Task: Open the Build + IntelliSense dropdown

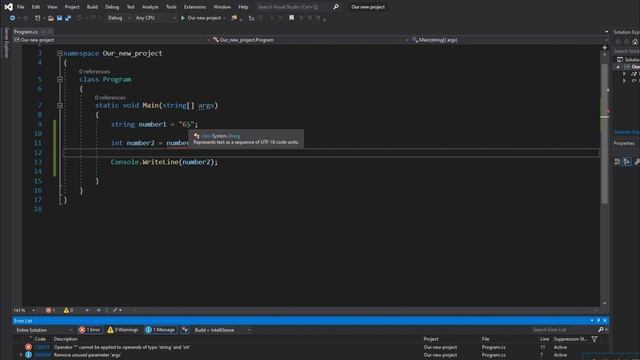Action: [222, 330]
